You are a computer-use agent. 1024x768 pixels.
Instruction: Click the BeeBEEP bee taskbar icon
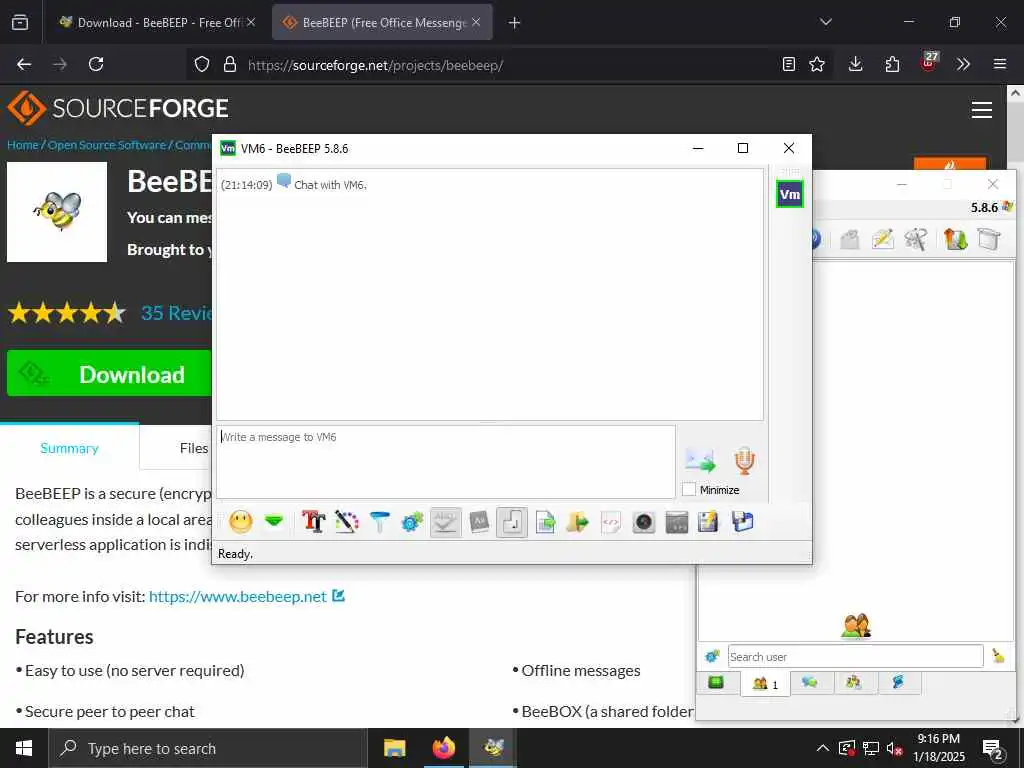click(x=494, y=748)
